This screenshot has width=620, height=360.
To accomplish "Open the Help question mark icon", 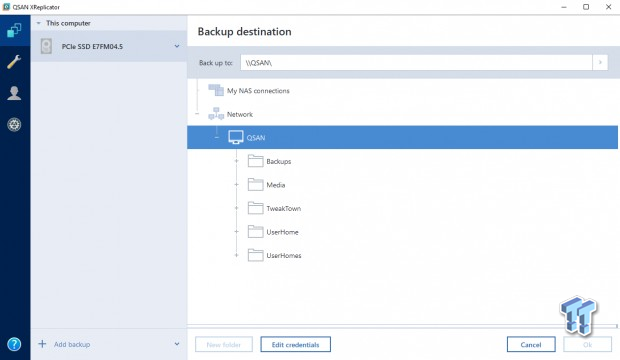I will 14,344.
